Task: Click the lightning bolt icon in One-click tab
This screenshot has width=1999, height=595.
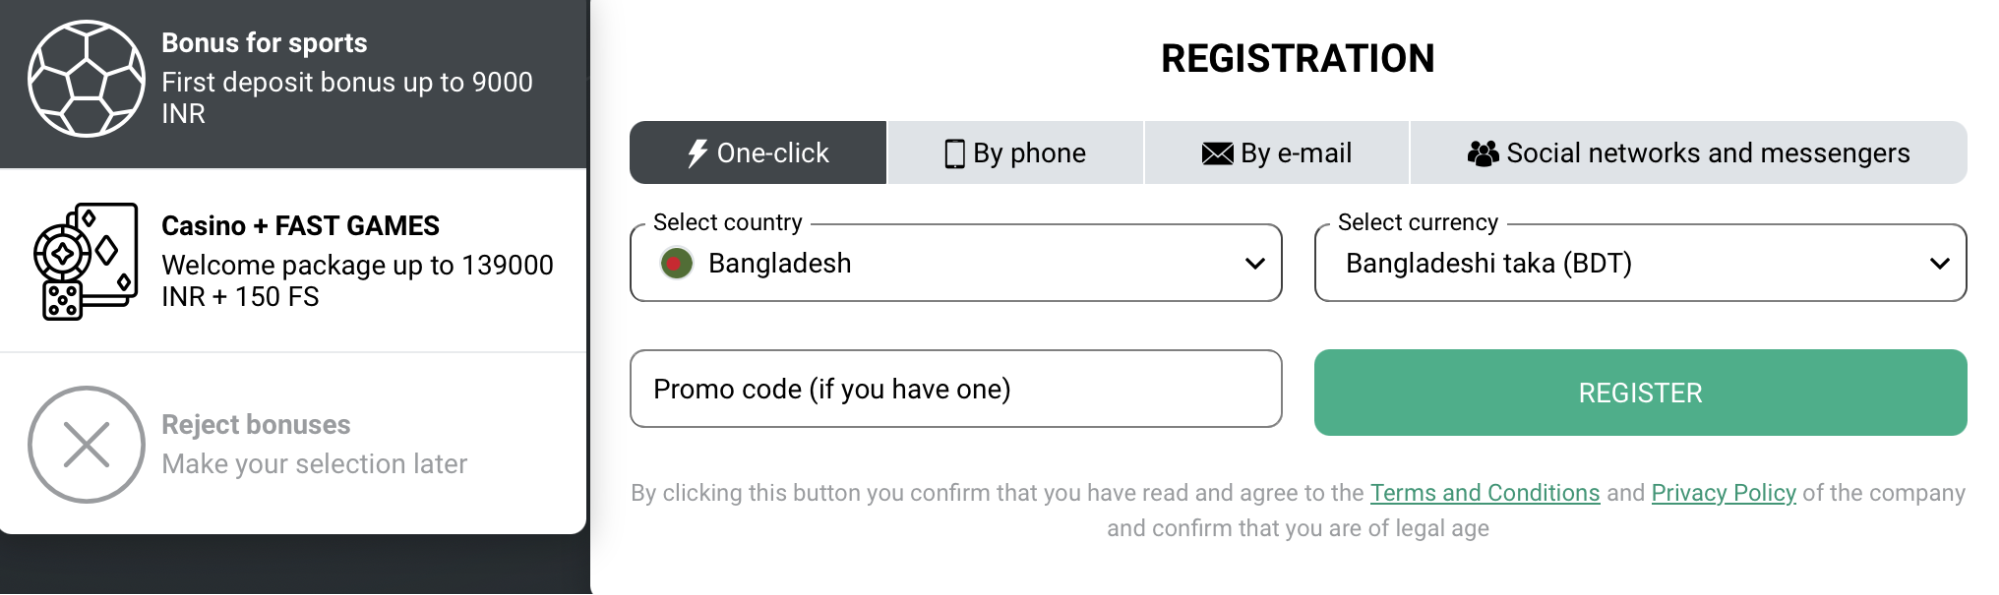Action: (697, 153)
